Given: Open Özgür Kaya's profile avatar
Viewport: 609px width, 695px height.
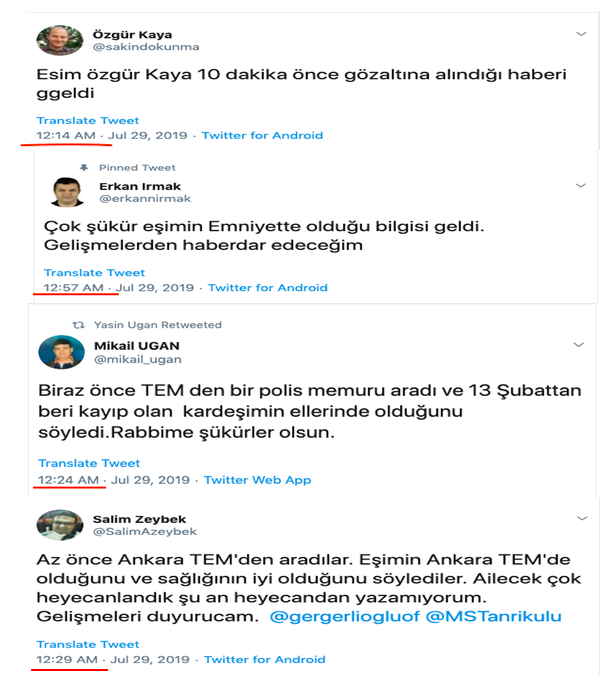Looking at the screenshot, I should [x=60, y=40].
